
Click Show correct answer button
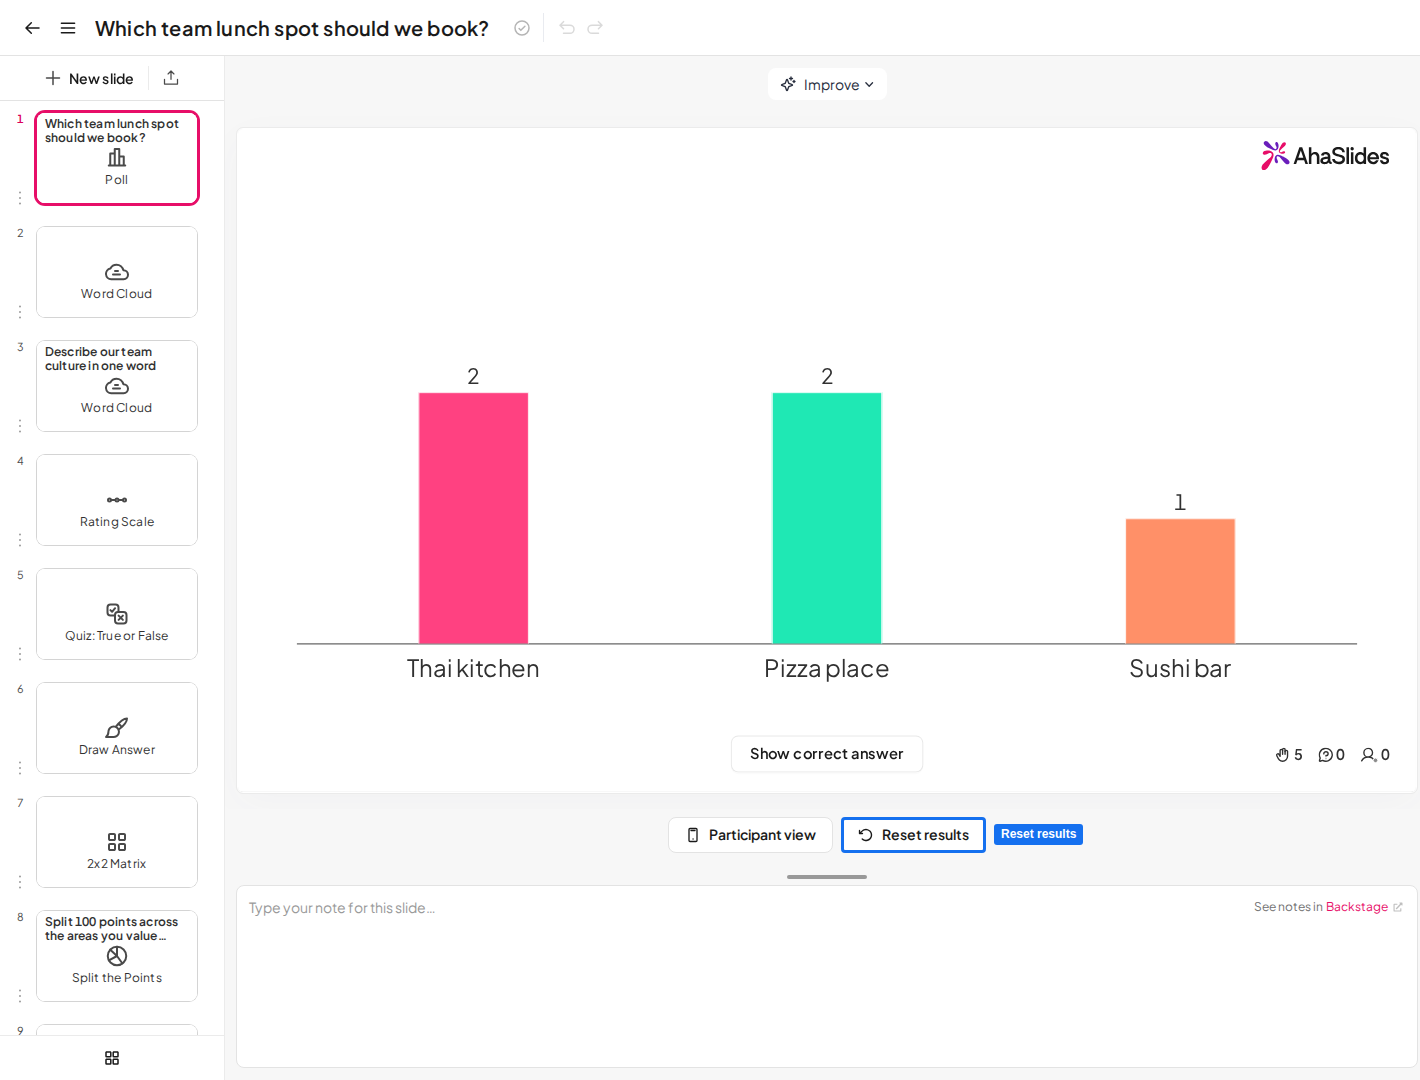[x=827, y=754]
